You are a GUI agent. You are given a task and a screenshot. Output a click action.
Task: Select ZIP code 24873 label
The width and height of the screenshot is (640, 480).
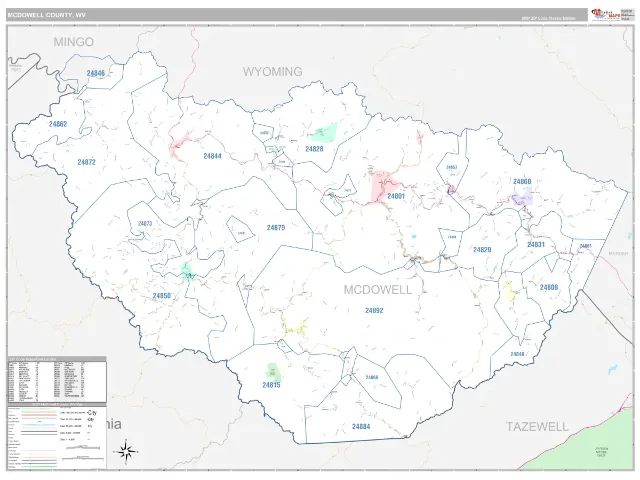pos(145,223)
